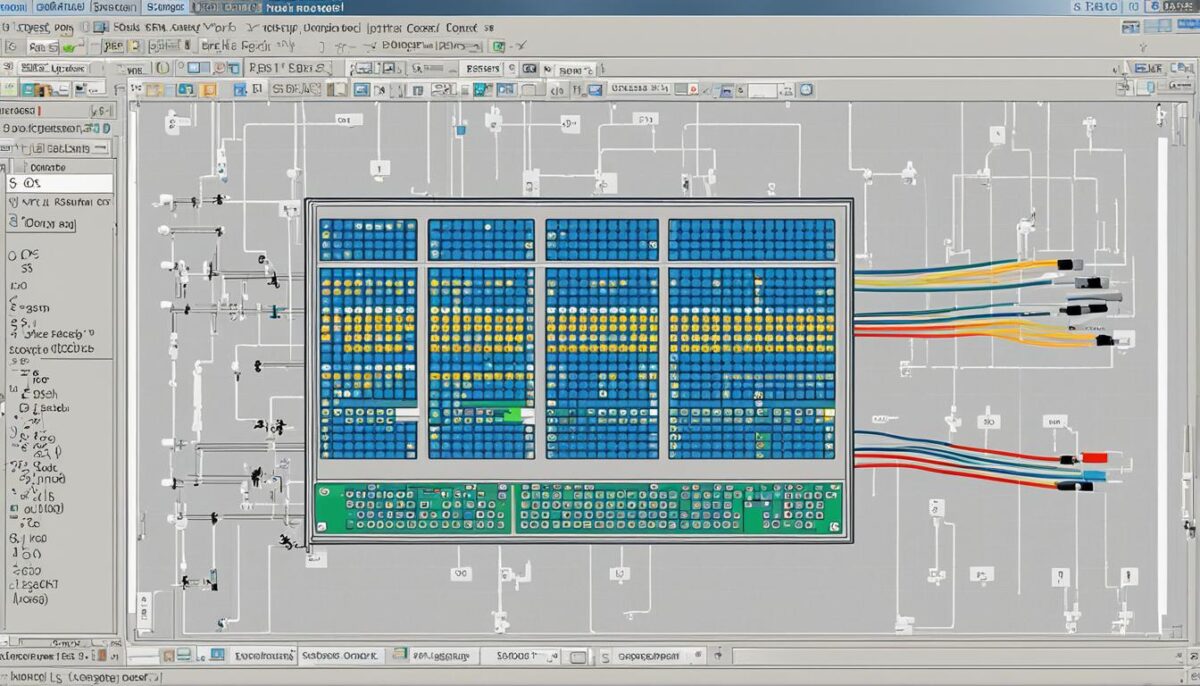The height and width of the screenshot is (686, 1200).
Task: Expand the component list in the left sidebar
Action: click(8, 146)
